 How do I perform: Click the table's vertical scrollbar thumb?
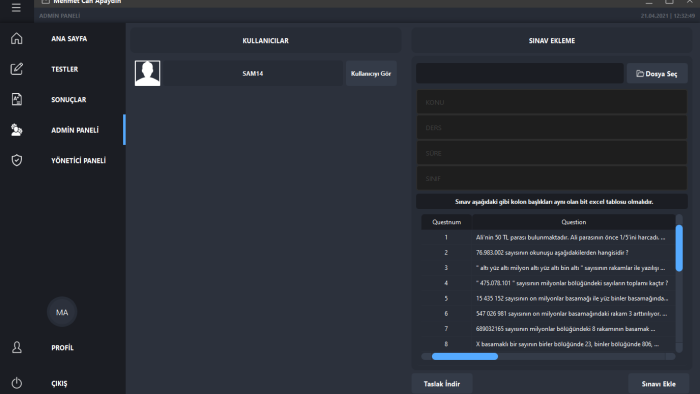pyautogui.click(x=679, y=248)
